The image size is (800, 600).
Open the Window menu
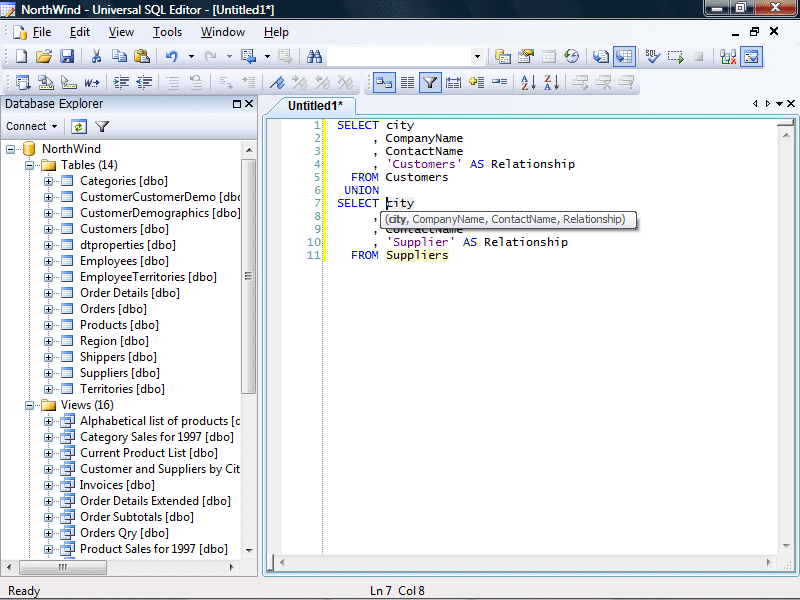click(x=223, y=32)
